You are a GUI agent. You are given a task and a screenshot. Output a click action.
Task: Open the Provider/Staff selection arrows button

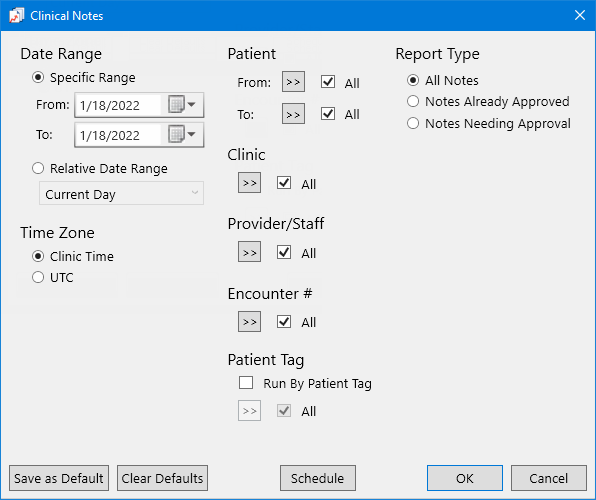point(249,252)
